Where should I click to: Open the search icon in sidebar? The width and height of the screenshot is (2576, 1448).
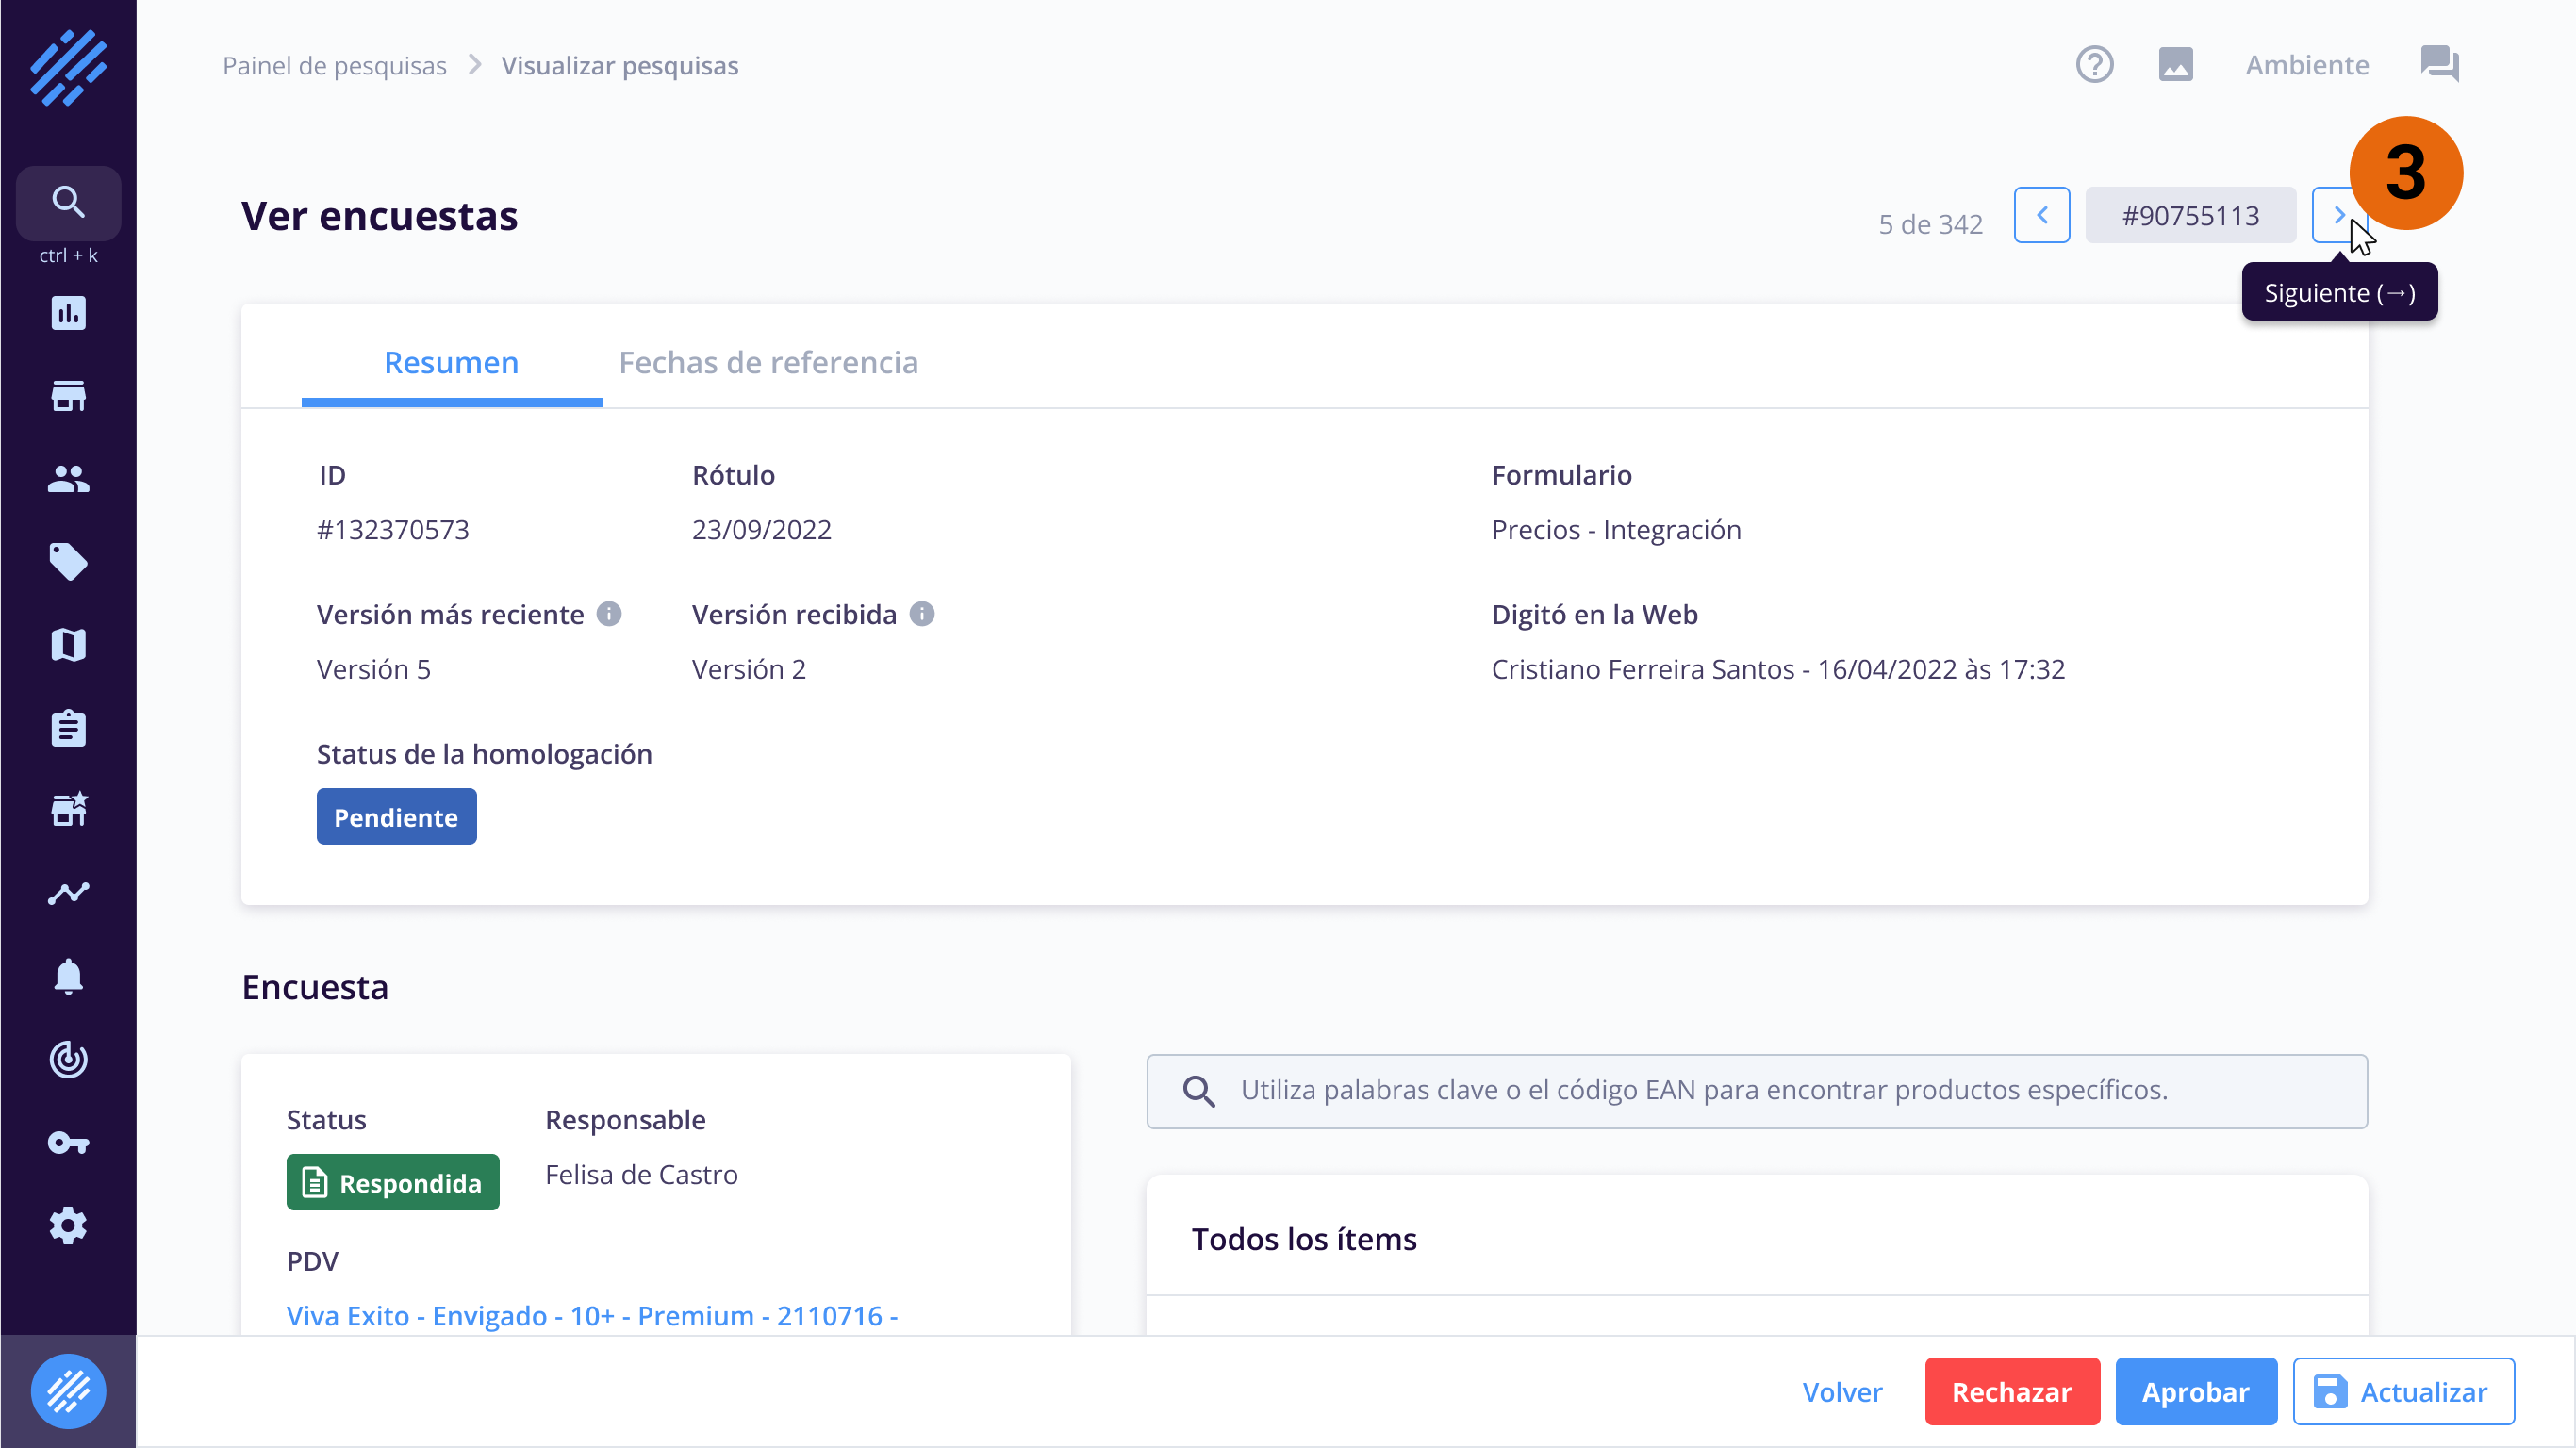point(68,202)
